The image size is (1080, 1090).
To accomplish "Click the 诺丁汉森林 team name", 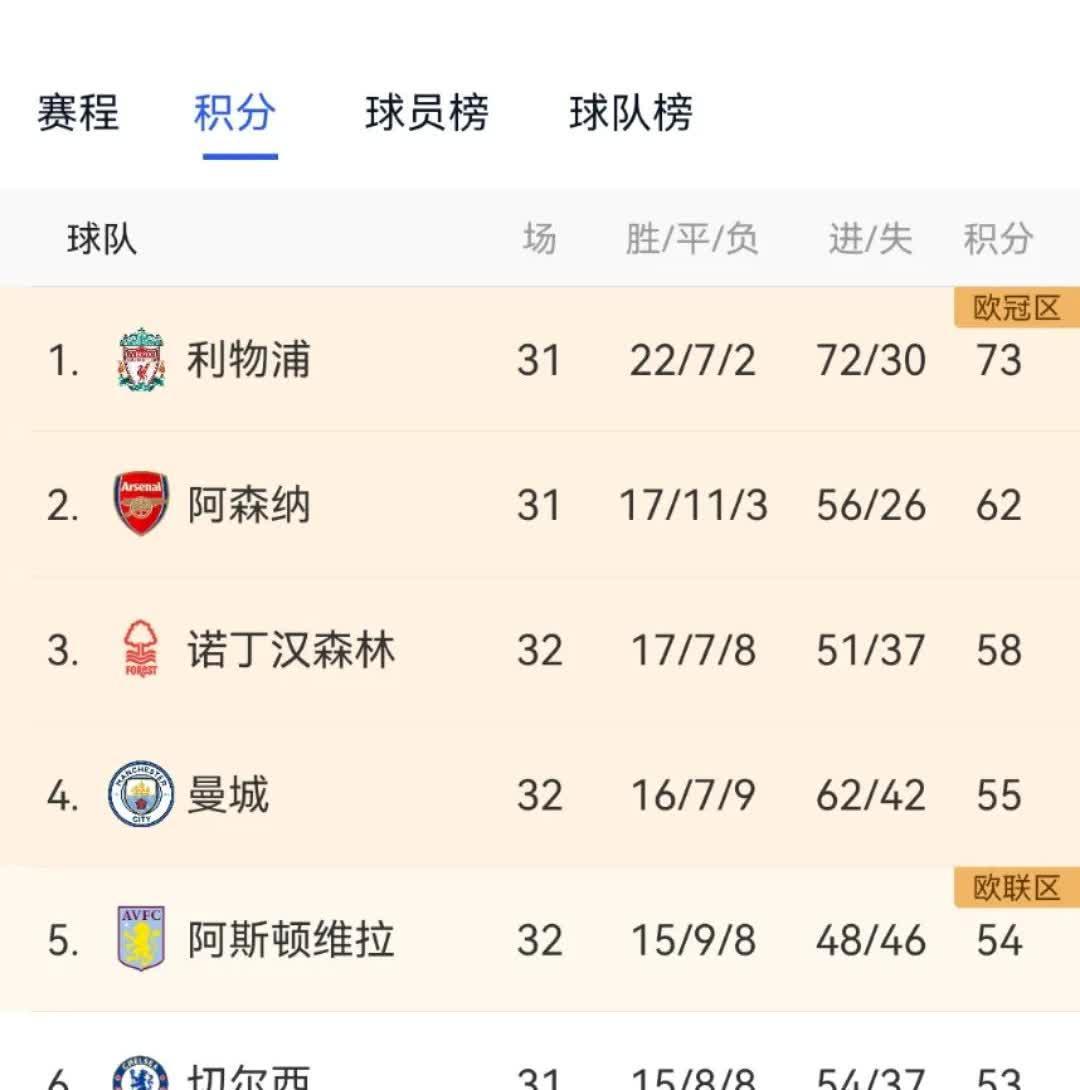I will point(290,650).
